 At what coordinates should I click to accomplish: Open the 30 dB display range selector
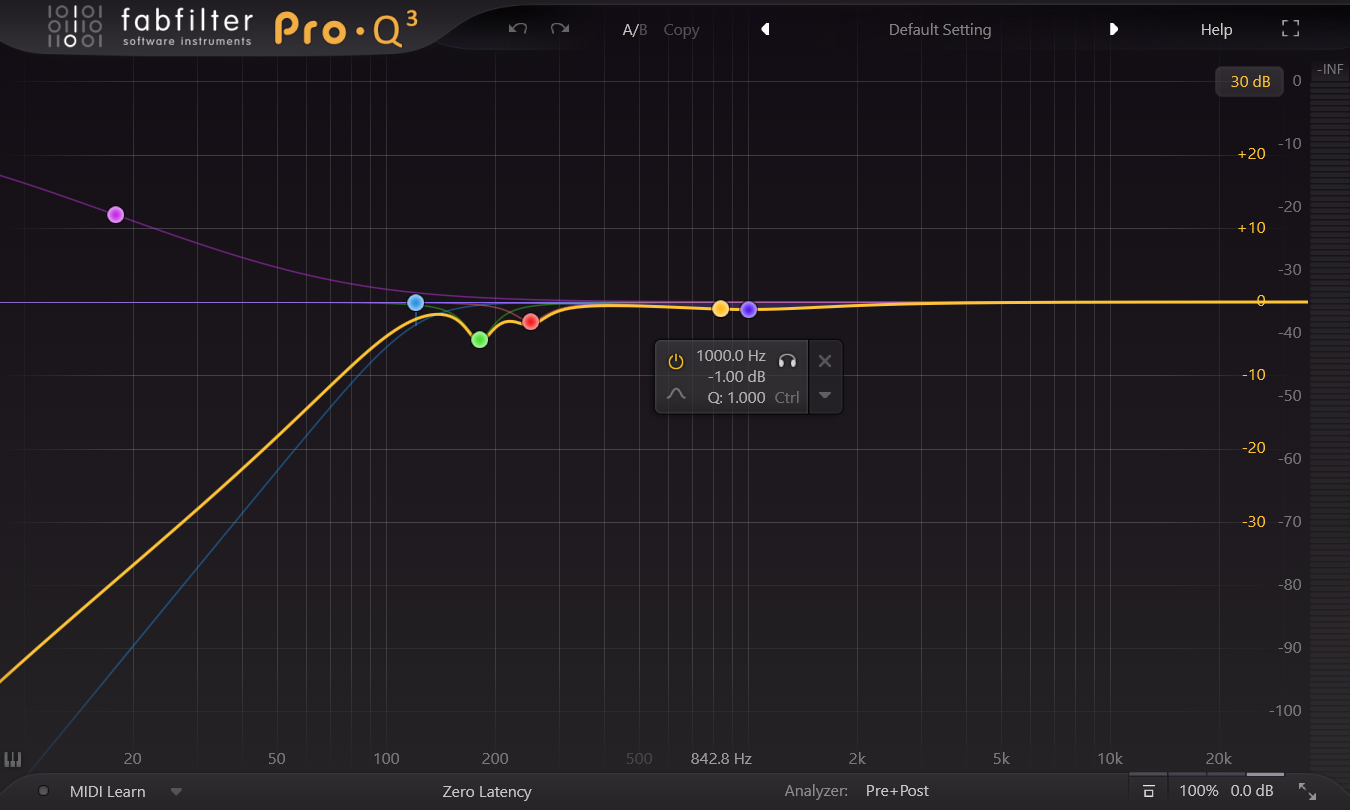point(1250,82)
